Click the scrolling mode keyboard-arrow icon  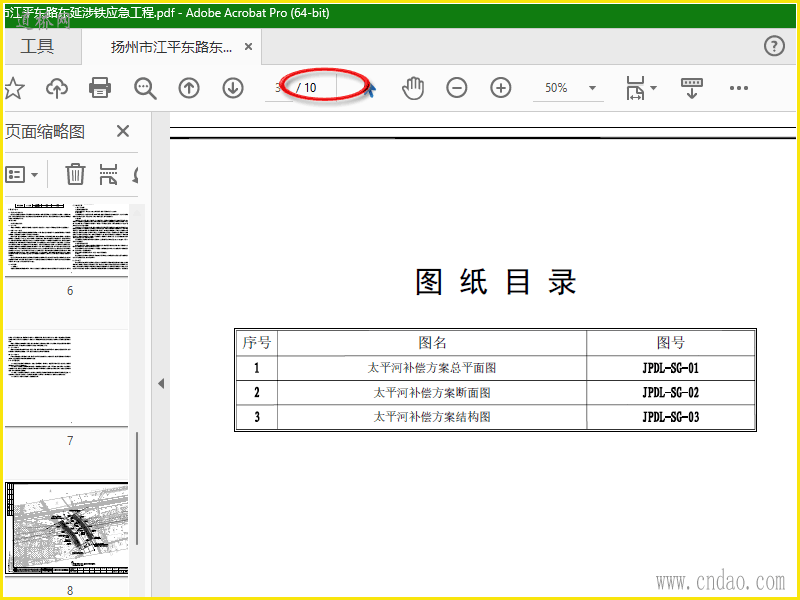click(691, 88)
